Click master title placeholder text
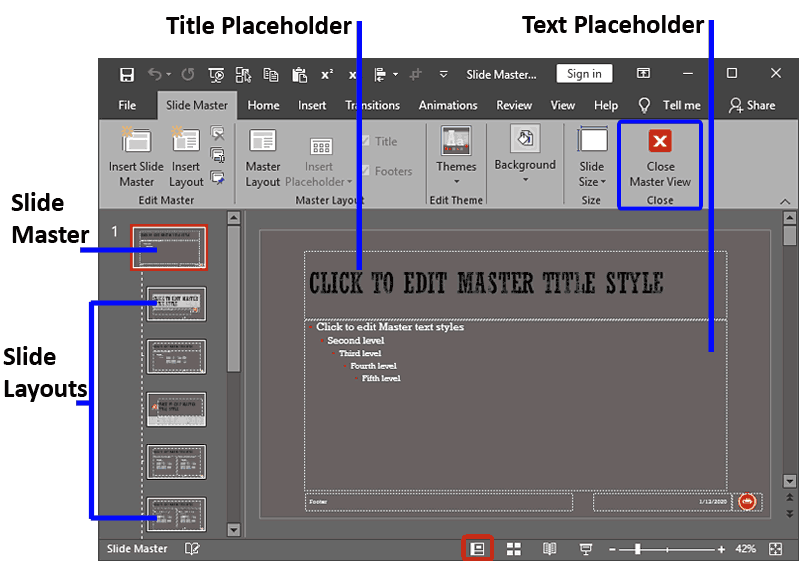 (486, 283)
